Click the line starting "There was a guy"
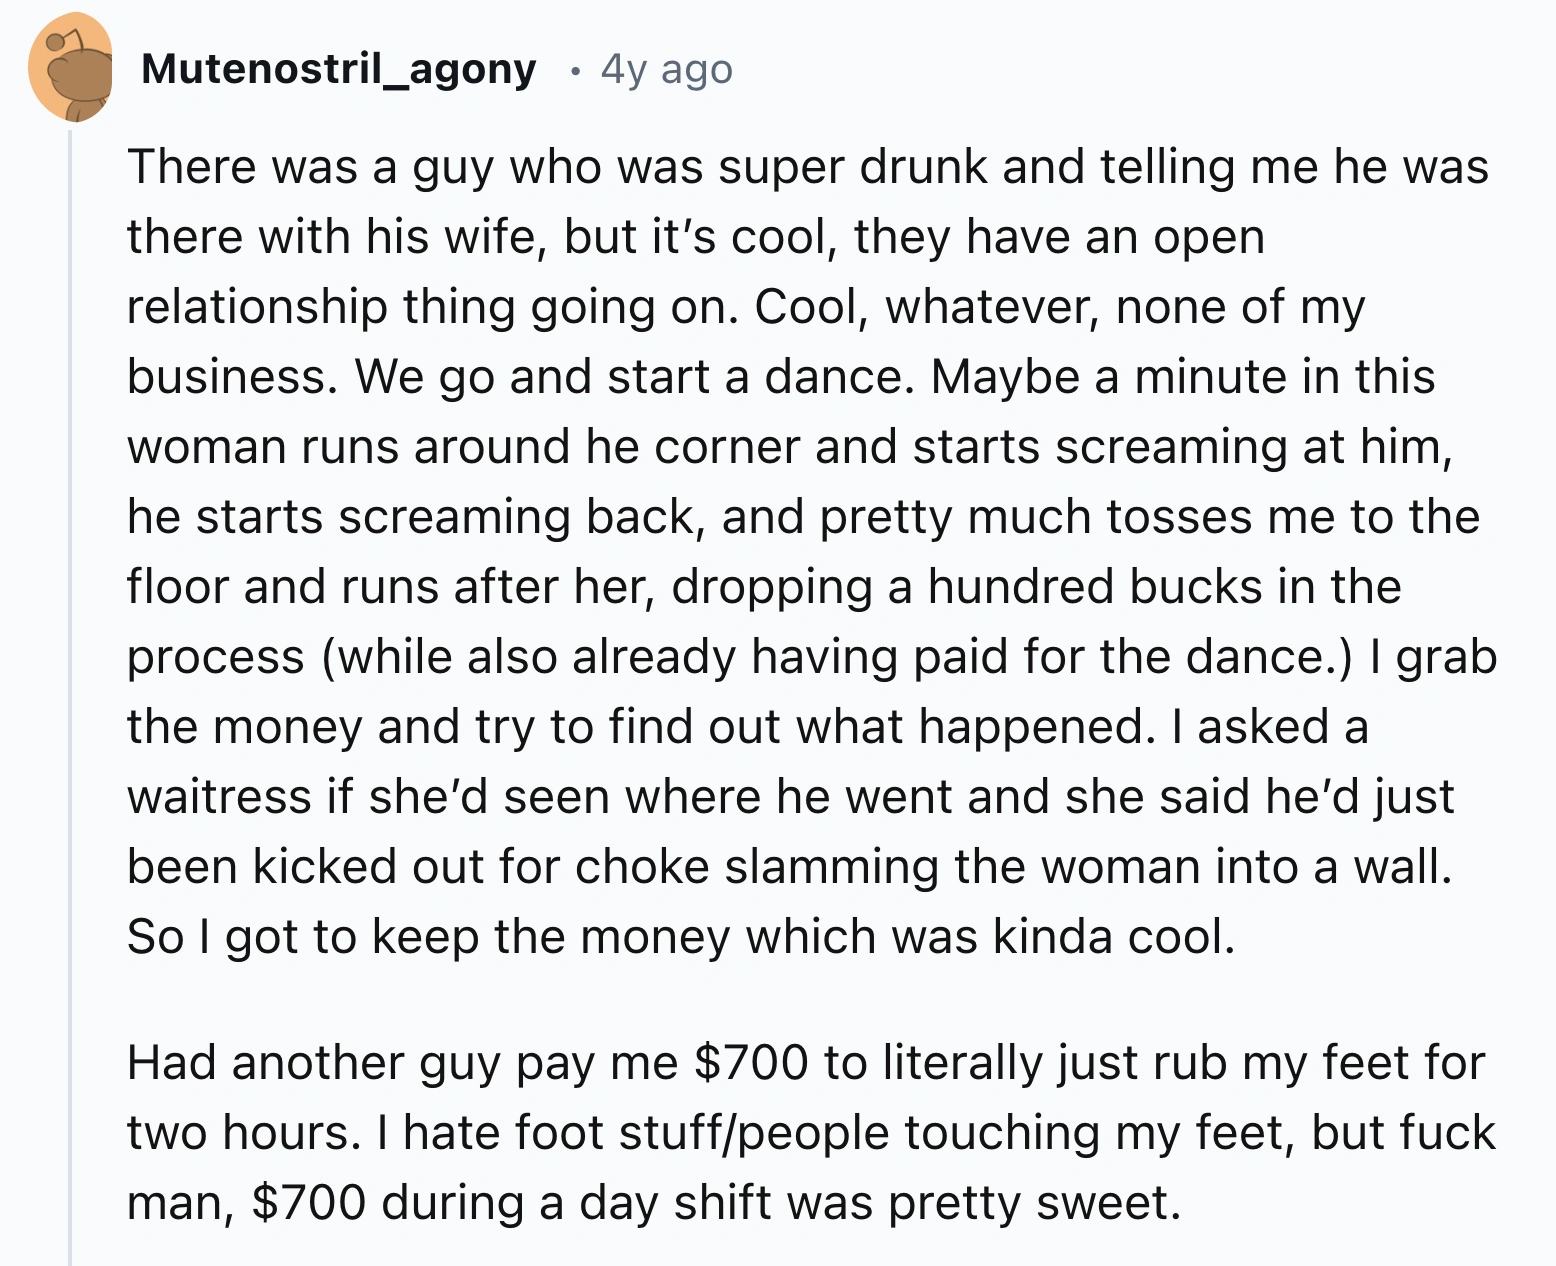Screen dimensions: 1556x1266 tap(806, 167)
